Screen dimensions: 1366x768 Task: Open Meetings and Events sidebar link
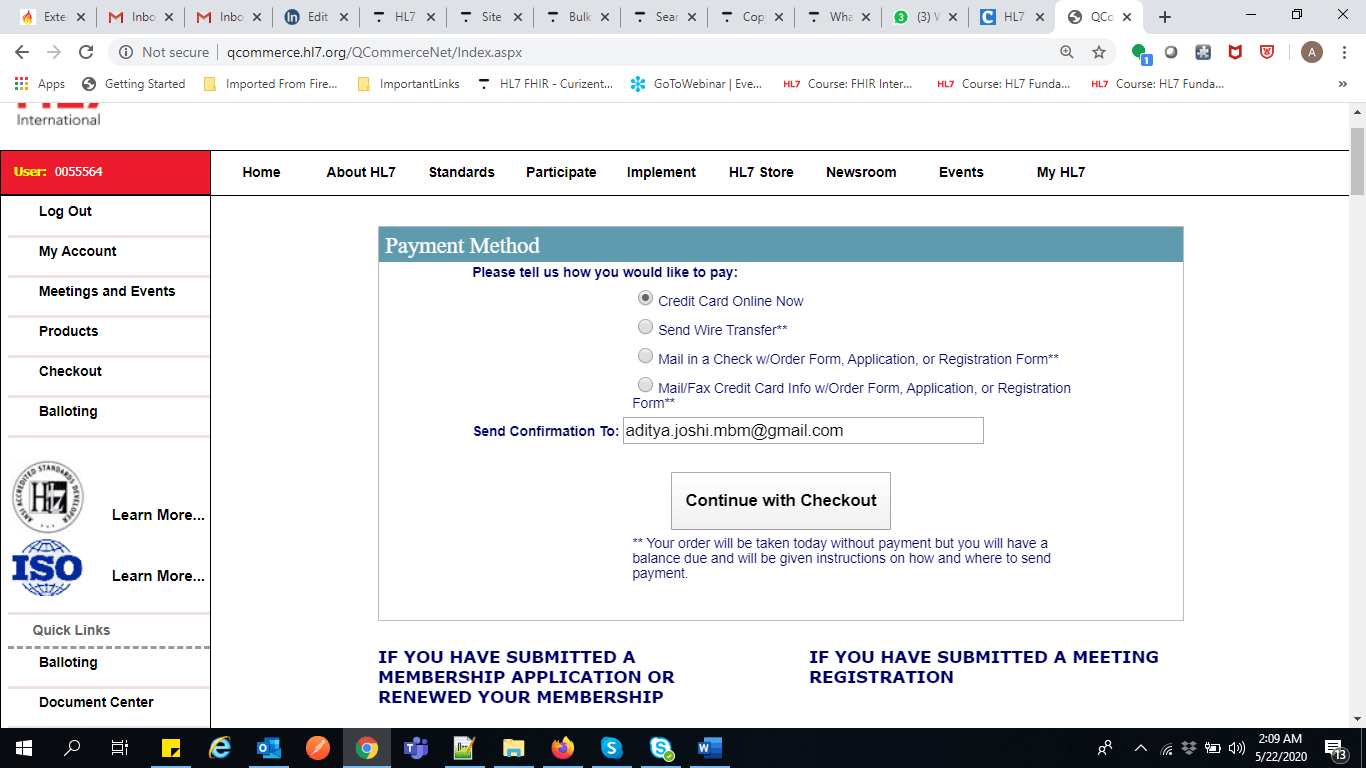107,291
